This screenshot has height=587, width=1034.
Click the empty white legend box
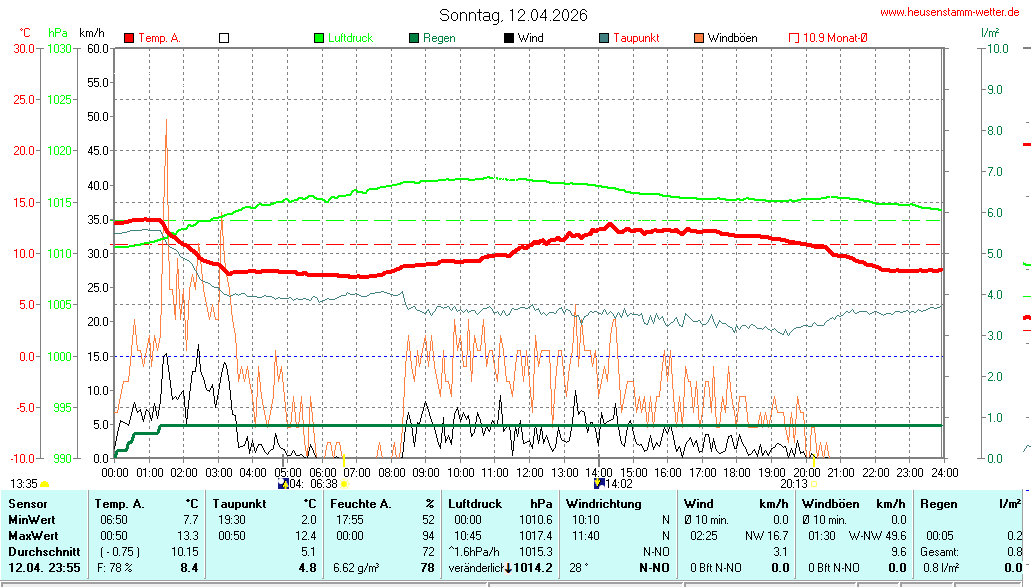coord(224,38)
